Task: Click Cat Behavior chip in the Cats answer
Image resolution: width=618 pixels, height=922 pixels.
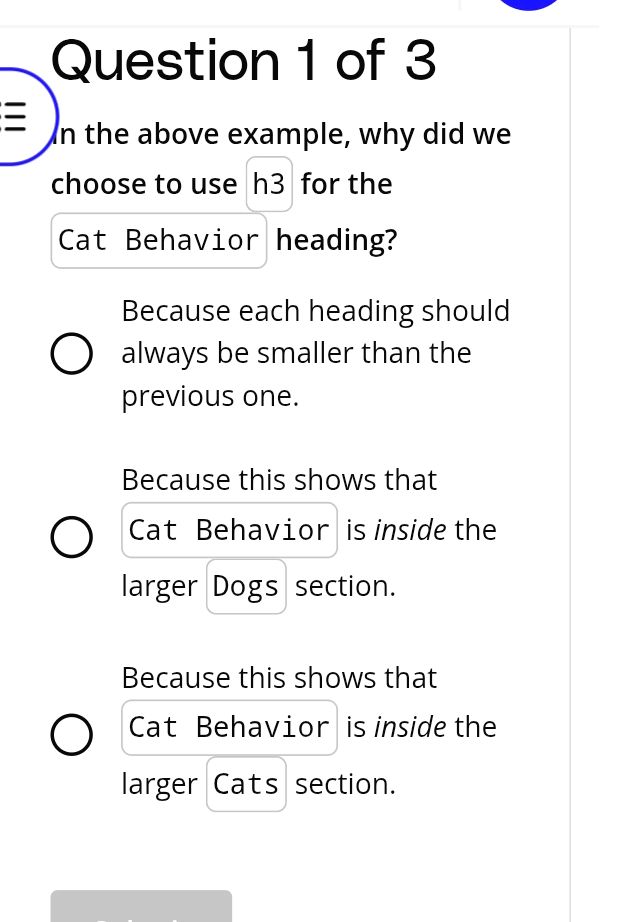Action: point(229,728)
